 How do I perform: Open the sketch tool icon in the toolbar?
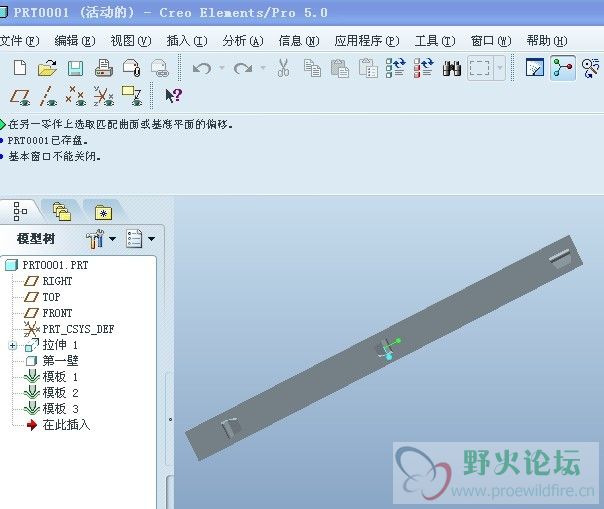535,68
